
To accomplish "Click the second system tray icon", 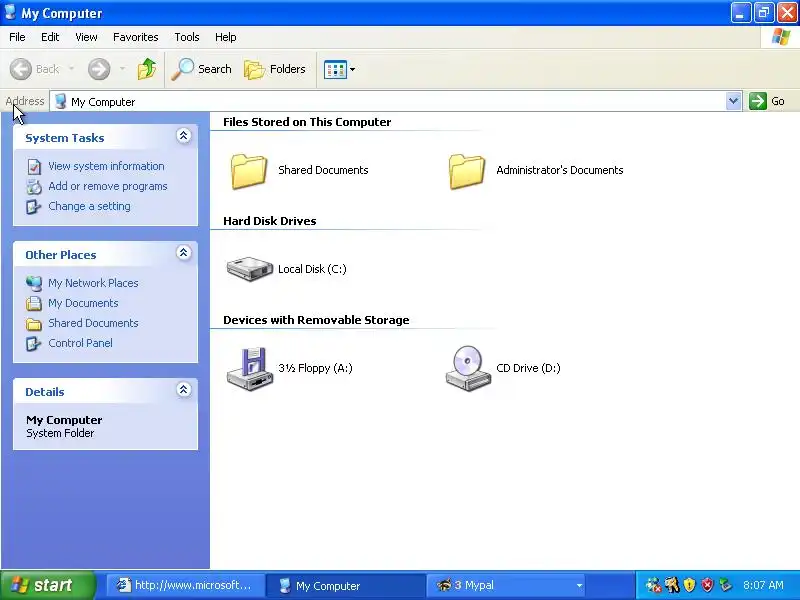I will [x=672, y=585].
